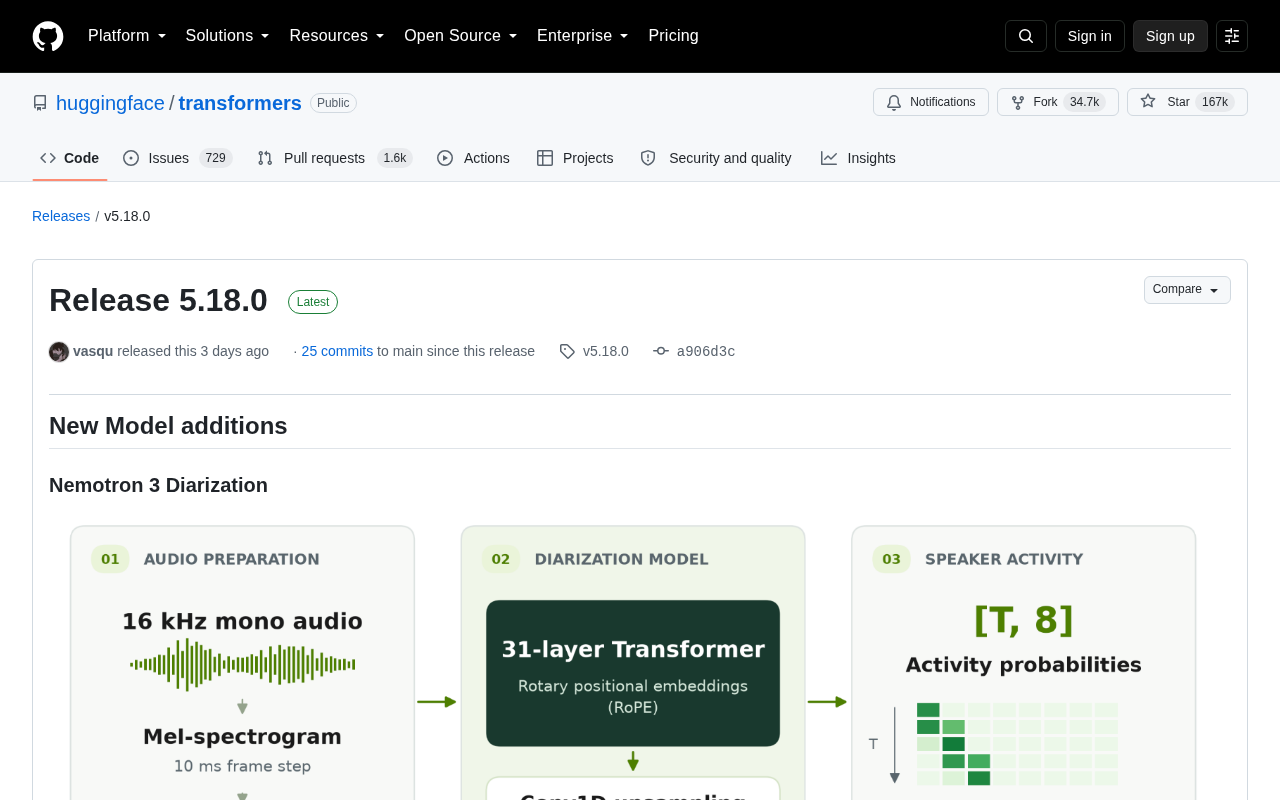Click the Star icon
This screenshot has width=1280, height=800.
[x=1148, y=101]
